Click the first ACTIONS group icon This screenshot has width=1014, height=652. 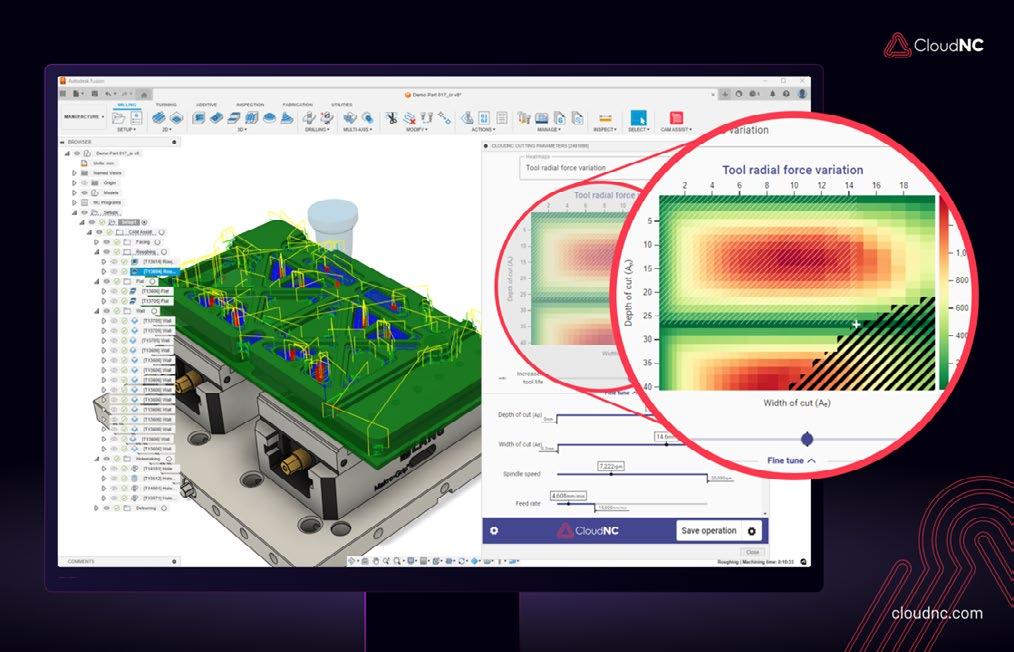[x=467, y=118]
